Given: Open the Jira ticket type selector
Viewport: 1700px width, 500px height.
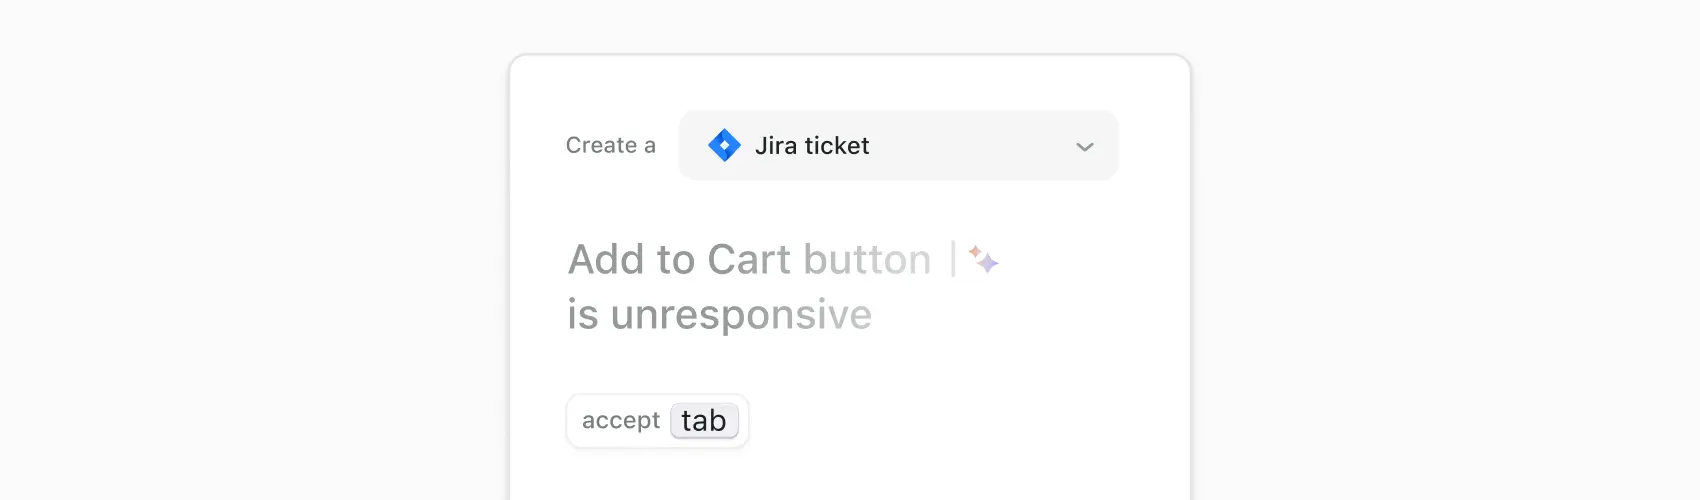Looking at the screenshot, I should pyautogui.click(x=898, y=146).
